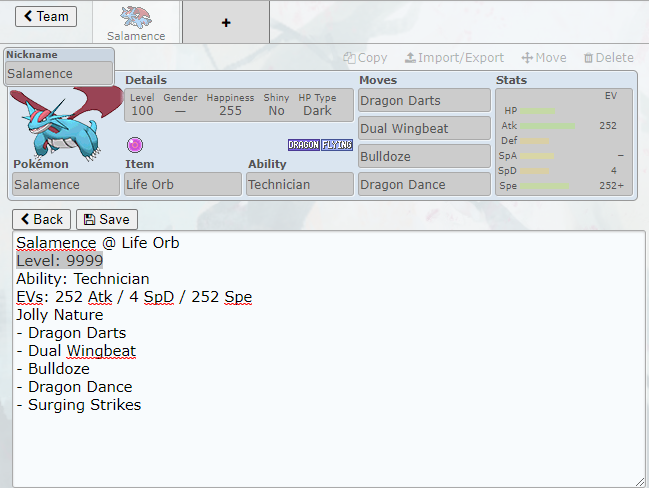Click the SpD stat bar
Screen dimensions: 649x488
tap(535, 171)
